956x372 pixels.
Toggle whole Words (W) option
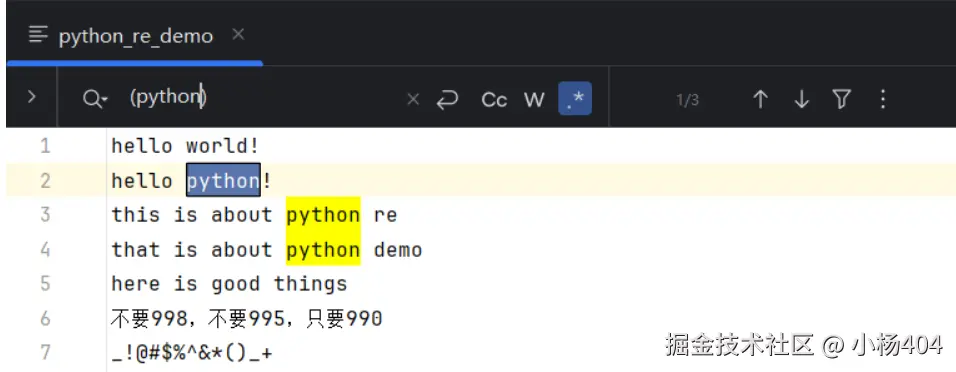click(x=534, y=99)
